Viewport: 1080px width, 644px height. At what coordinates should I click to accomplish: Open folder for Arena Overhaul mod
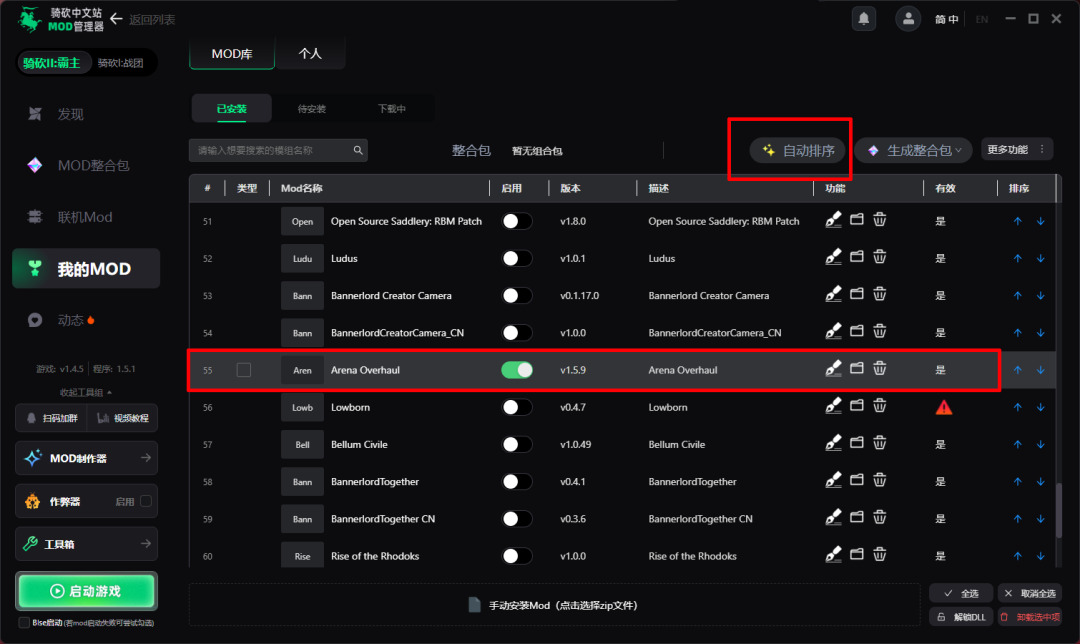[x=856, y=368]
